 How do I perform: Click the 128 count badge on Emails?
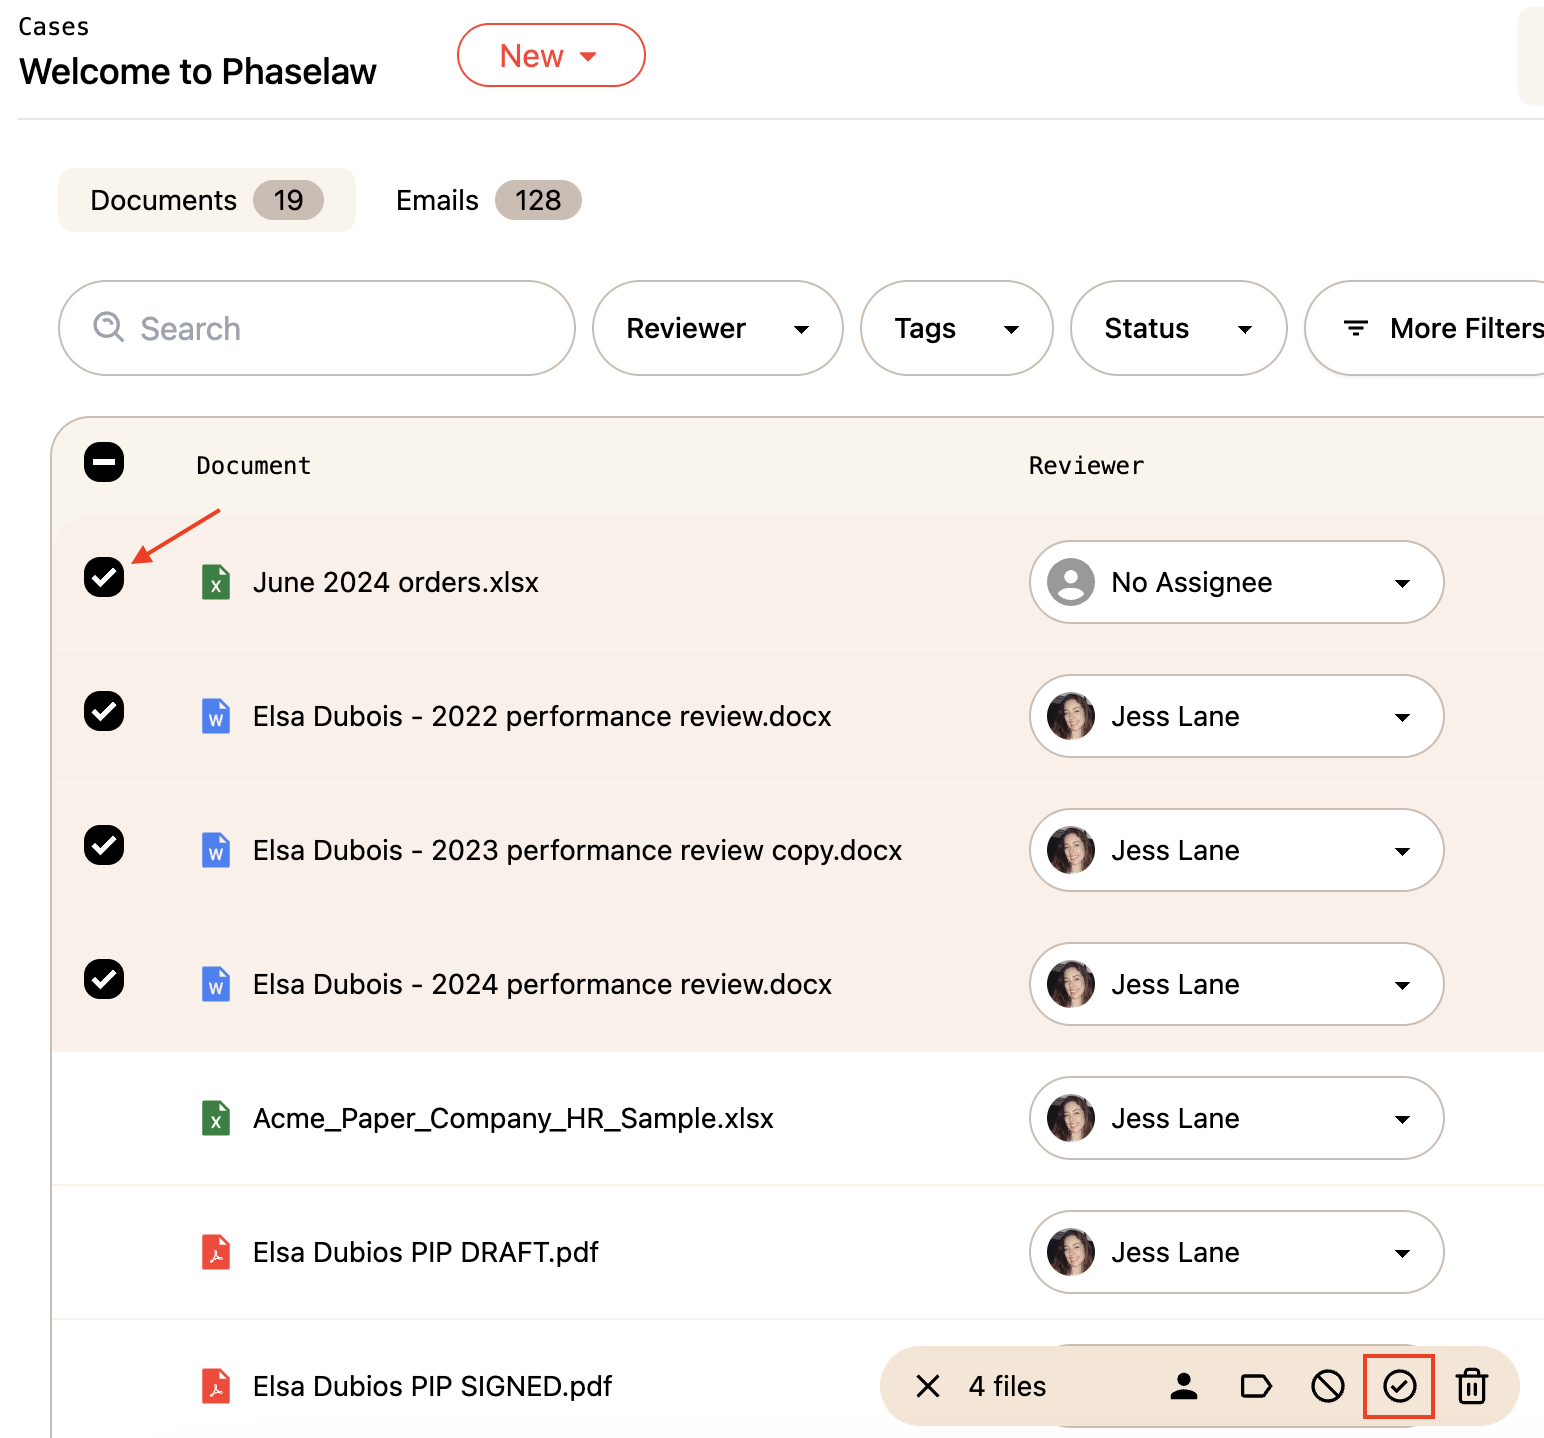coord(538,200)
